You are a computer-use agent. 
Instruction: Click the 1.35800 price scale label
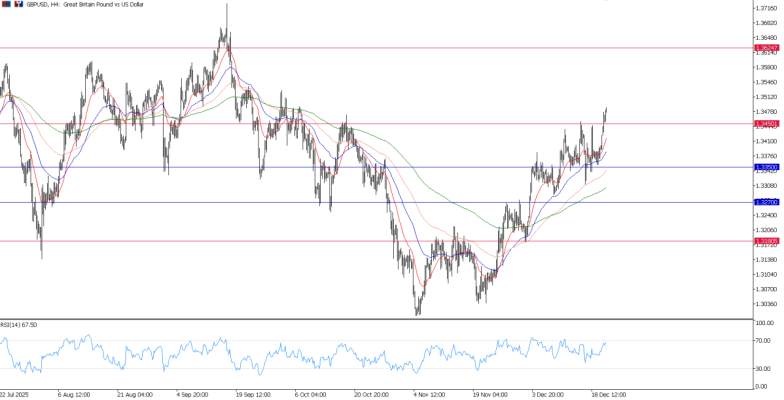click(768, 67)
